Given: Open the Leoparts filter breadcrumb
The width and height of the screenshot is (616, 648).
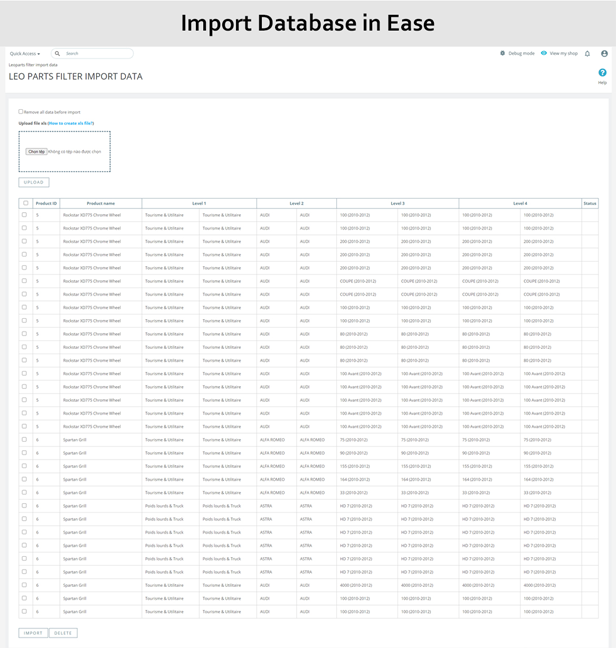Looking at the screenshot, I should tap(21, 64).
